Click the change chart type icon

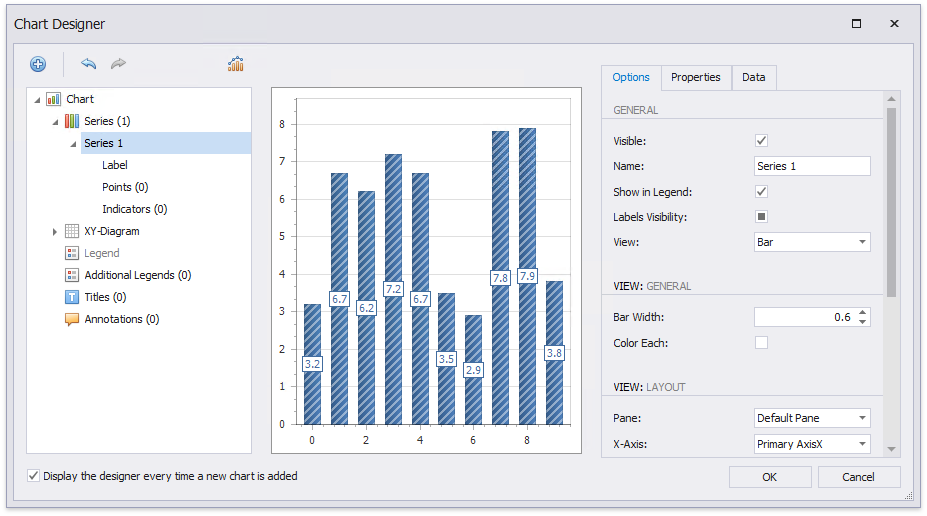pyautogui.click(x=236, y=64)
